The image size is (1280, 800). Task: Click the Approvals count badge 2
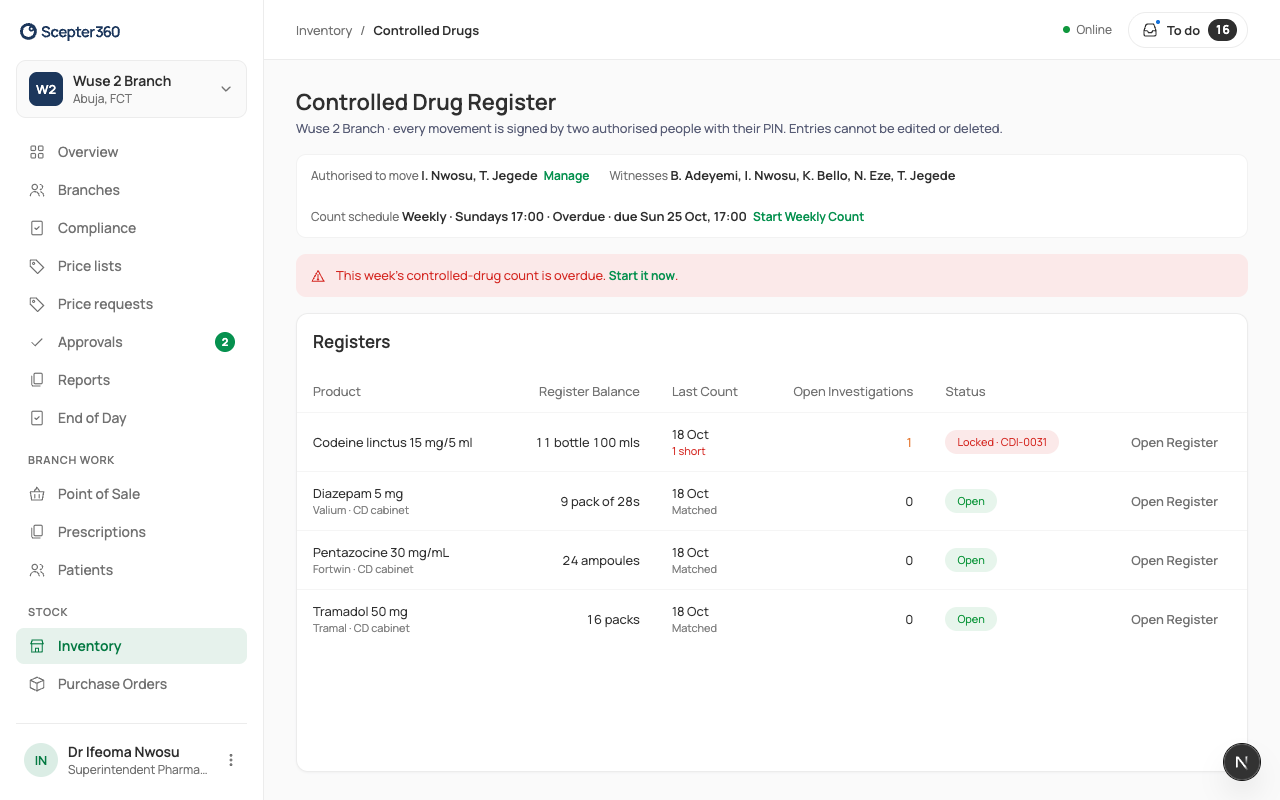point(225,342)
